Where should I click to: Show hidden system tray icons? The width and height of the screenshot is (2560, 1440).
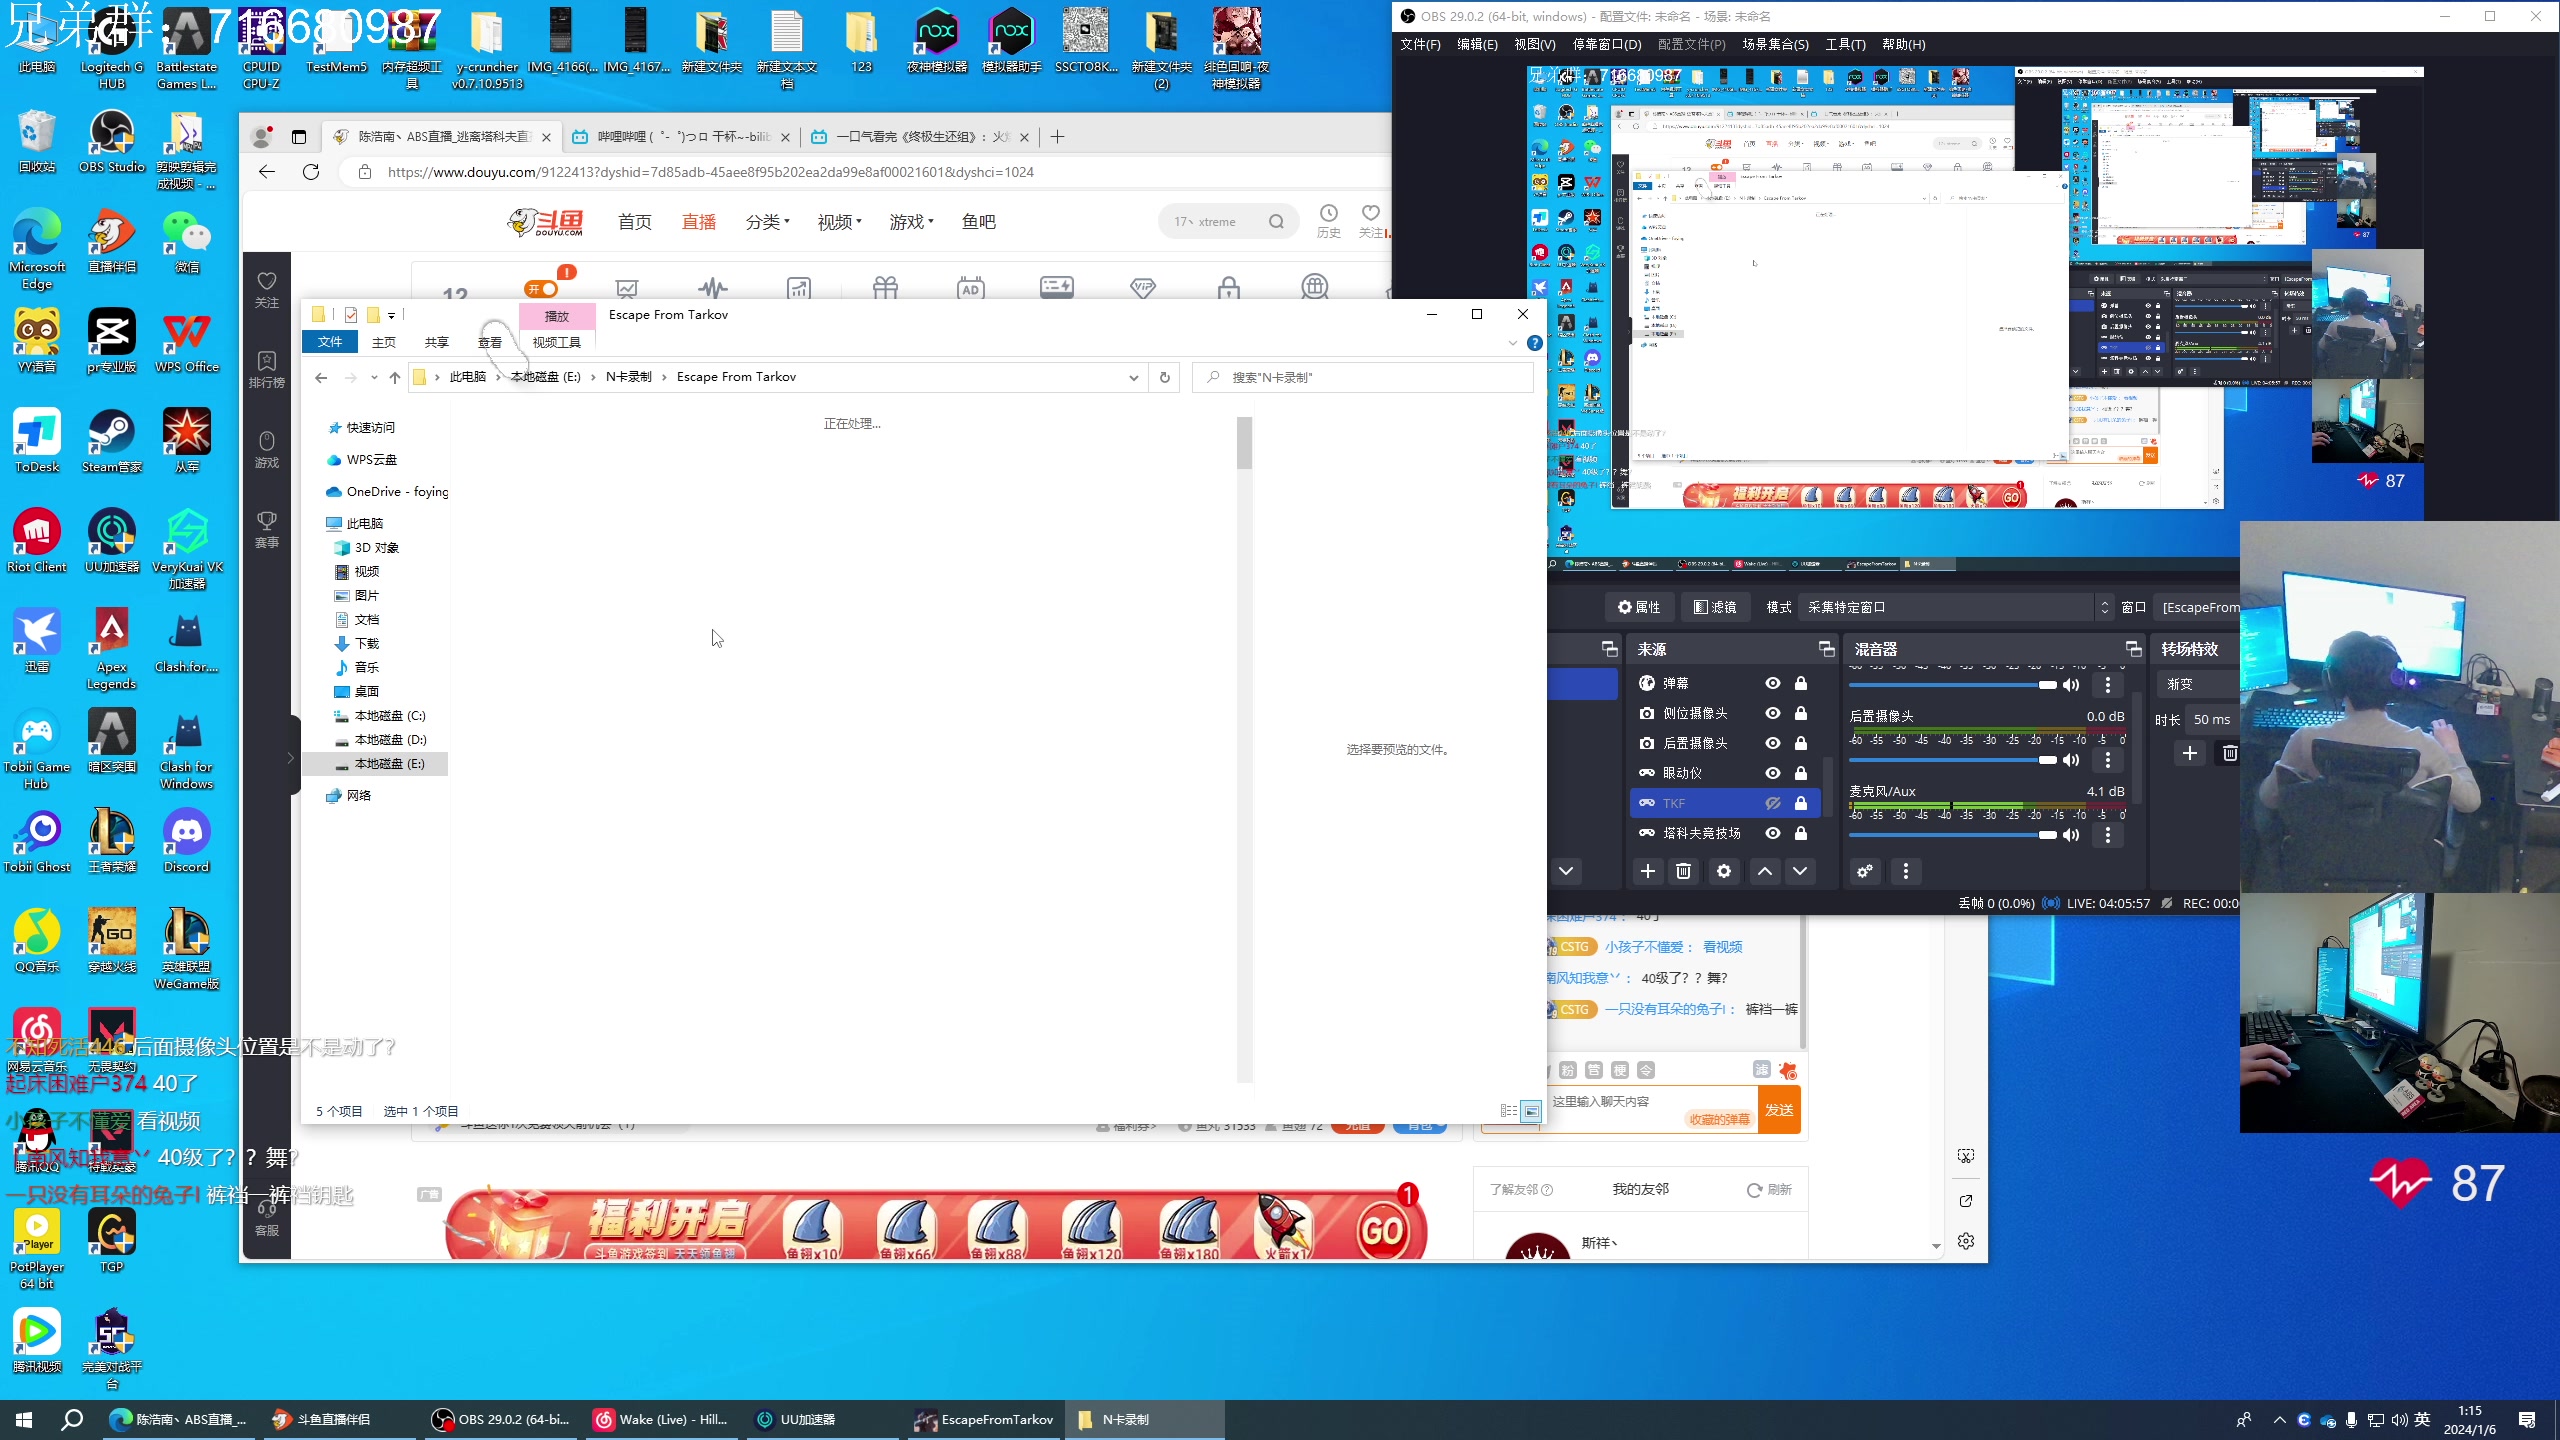[2279, 1420]
